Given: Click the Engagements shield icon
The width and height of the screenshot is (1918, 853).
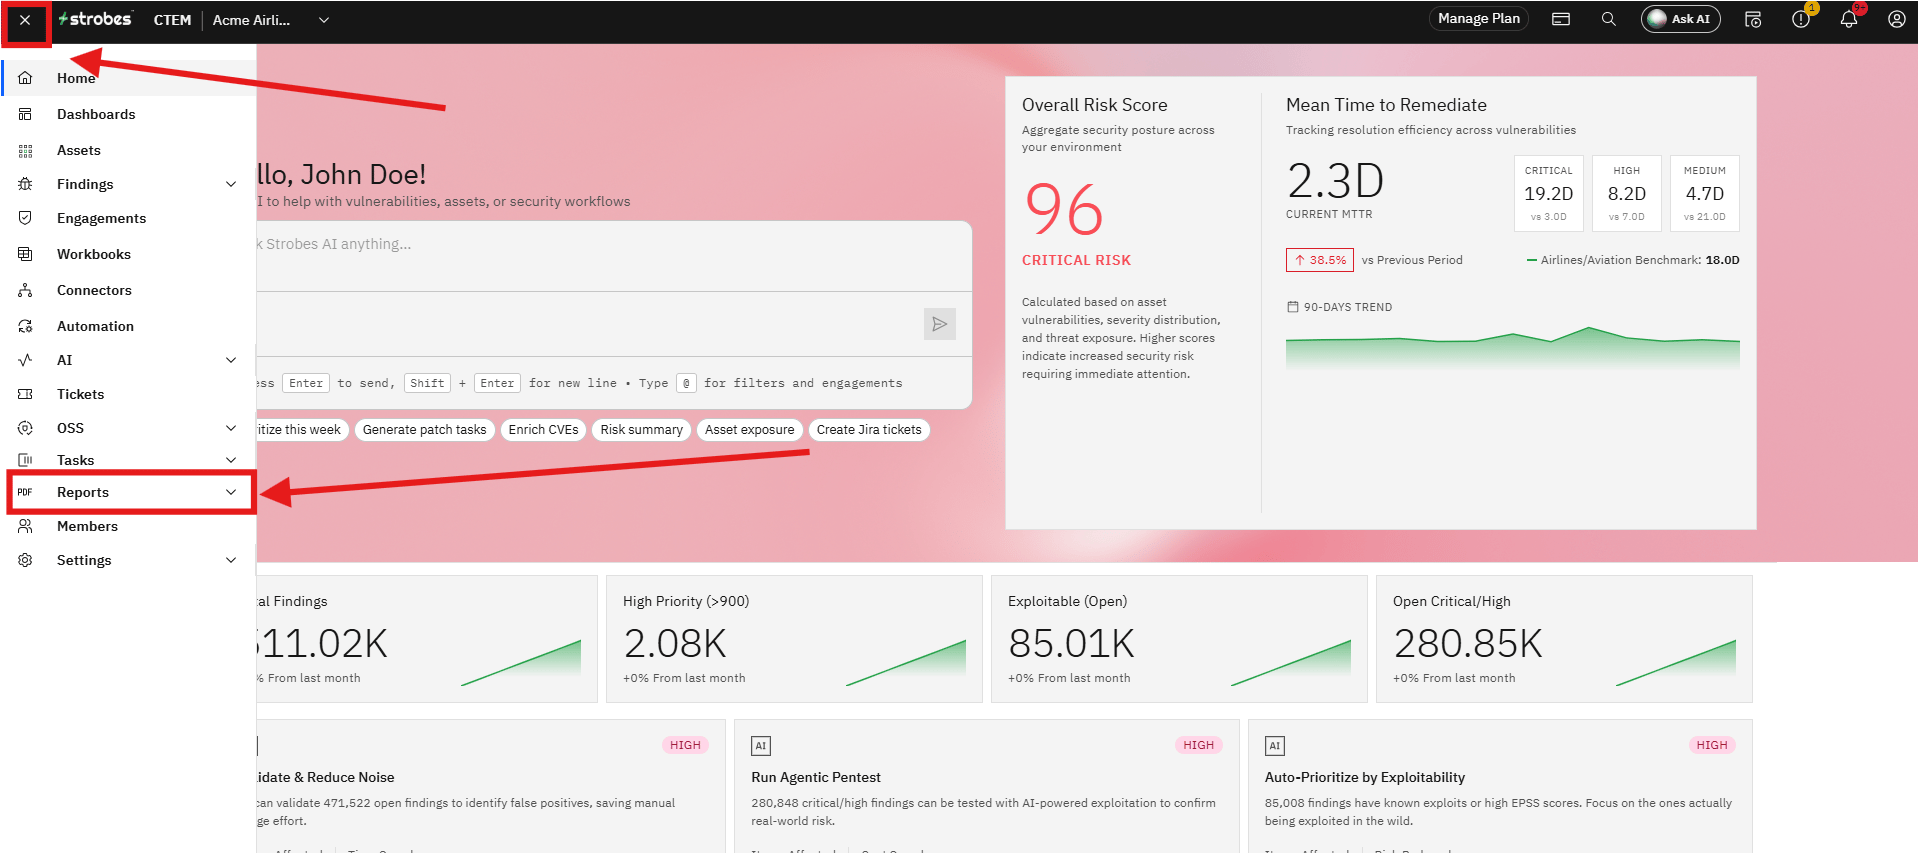Looking at the screenshot, I should click(26, 218).
